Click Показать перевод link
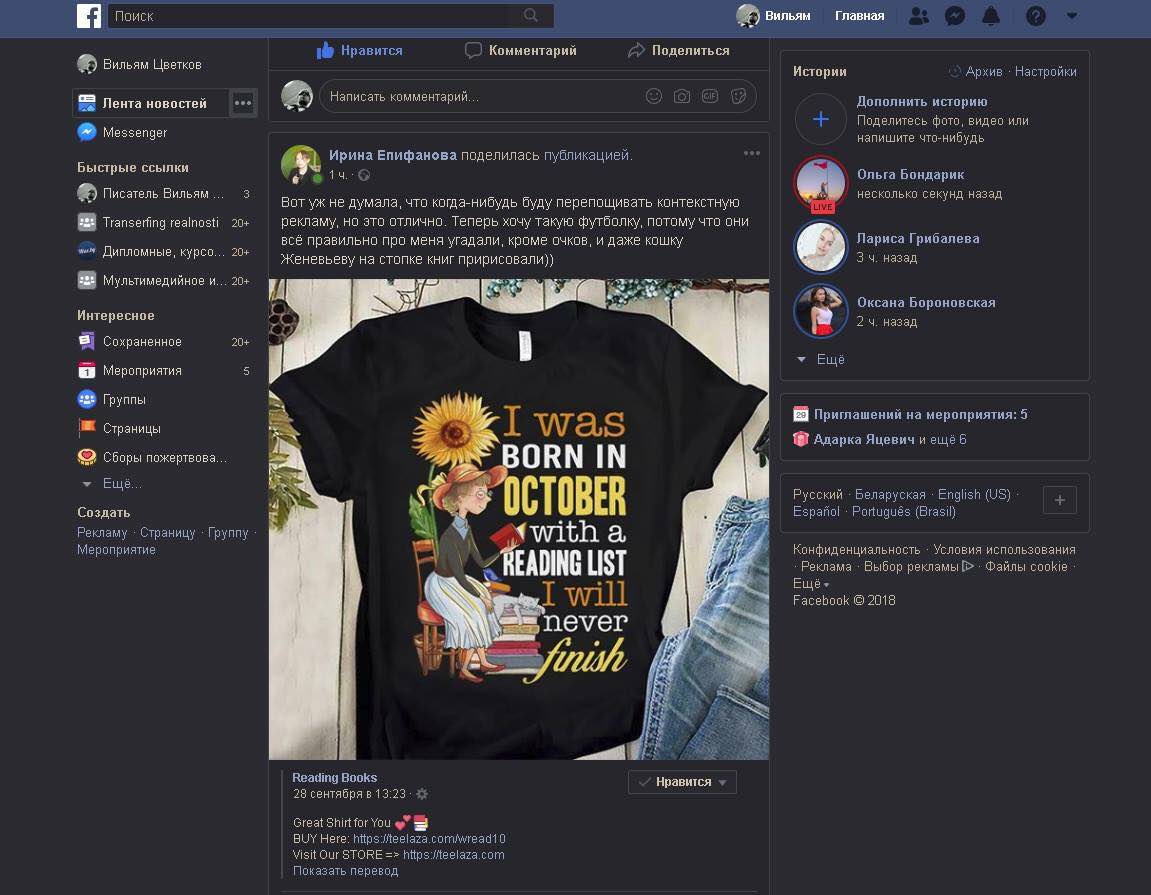Image resolution: width=1151 pixels, height=895 pixels. point(346,871)
